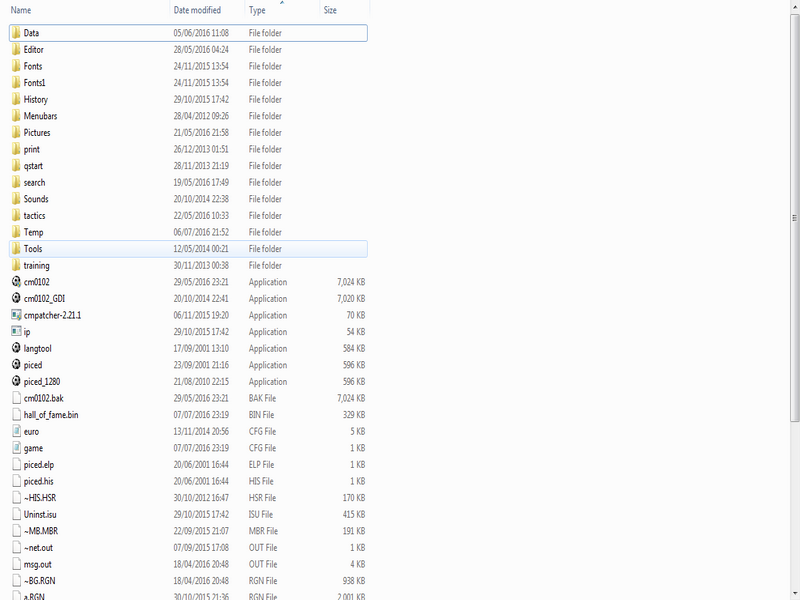Click the Menubars folder icon
Image resolution: width=800 pixels, height=600 pixels.
(16, 116)
